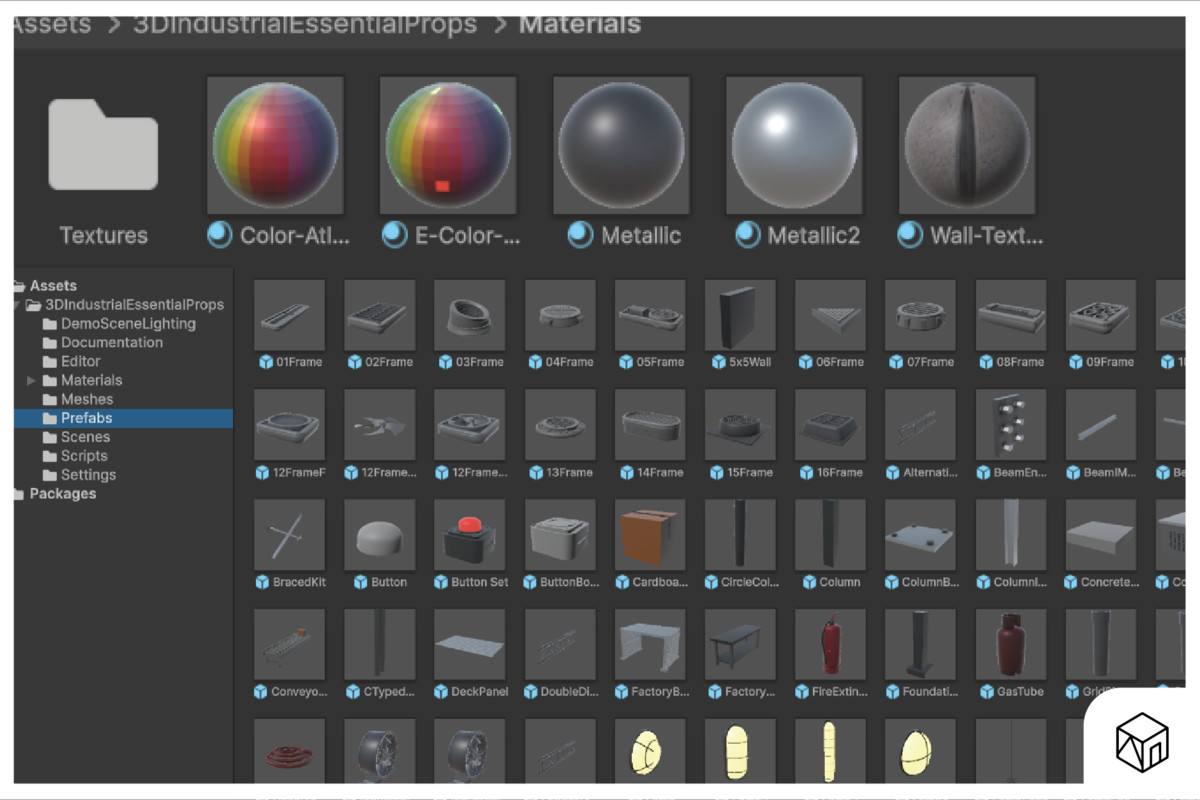Click the prefab cube icon beside Foundati...
The image size is (1200, 800).
891,692
